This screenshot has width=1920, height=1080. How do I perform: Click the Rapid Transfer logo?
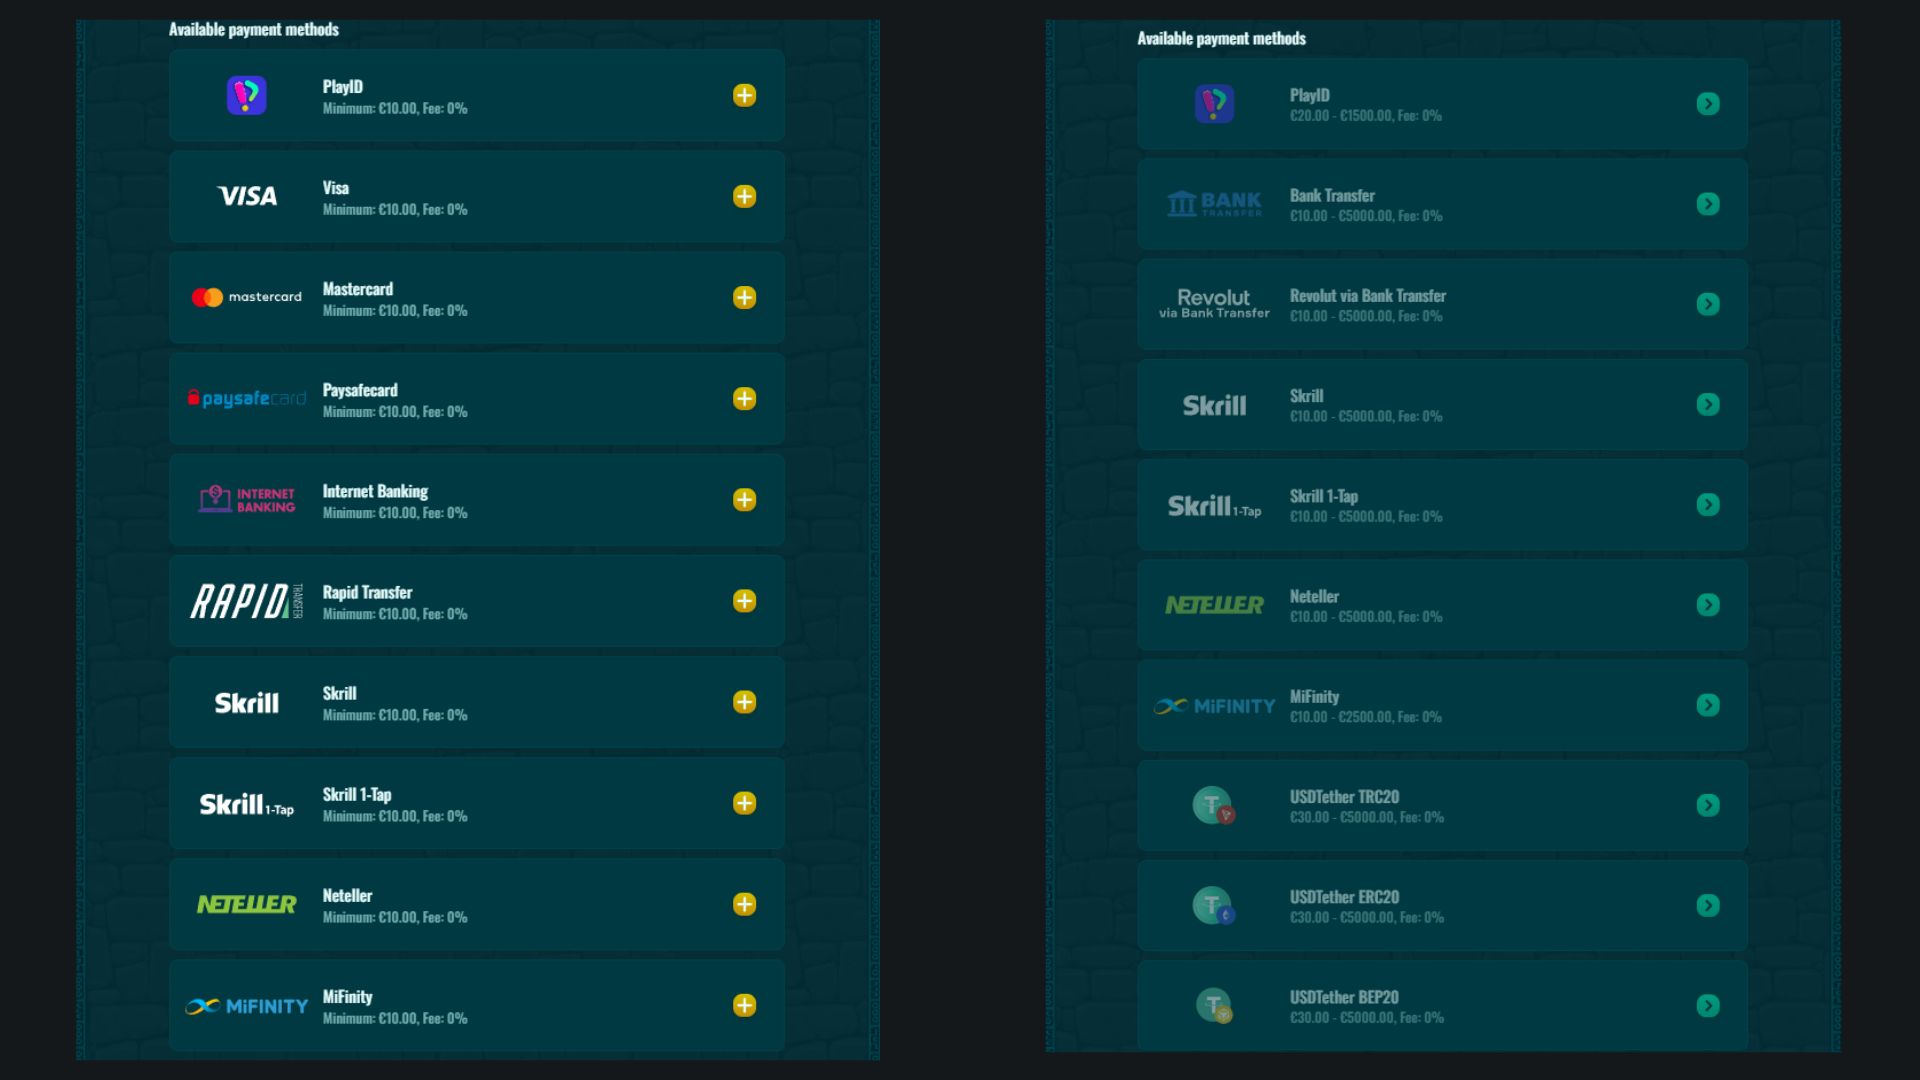246,601
